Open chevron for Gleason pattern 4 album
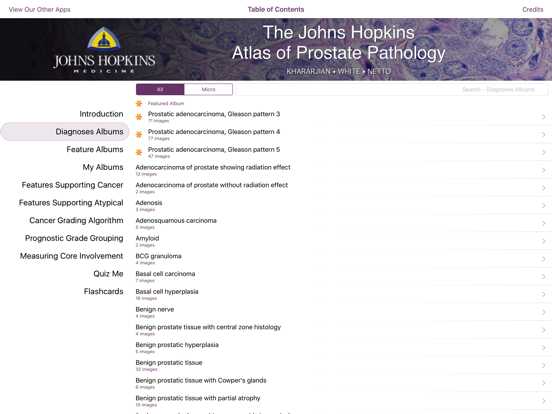552x414 pixels. click(544, 134)
